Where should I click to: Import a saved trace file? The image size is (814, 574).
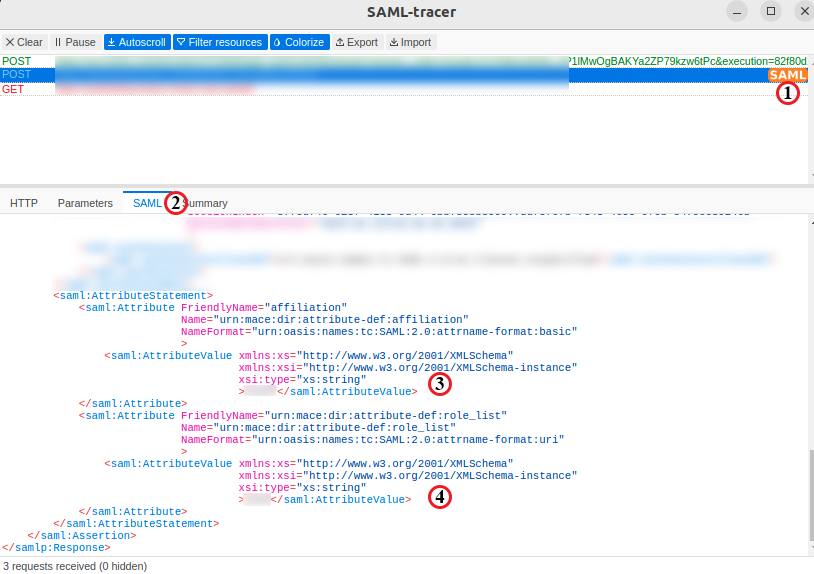(410, 42)
